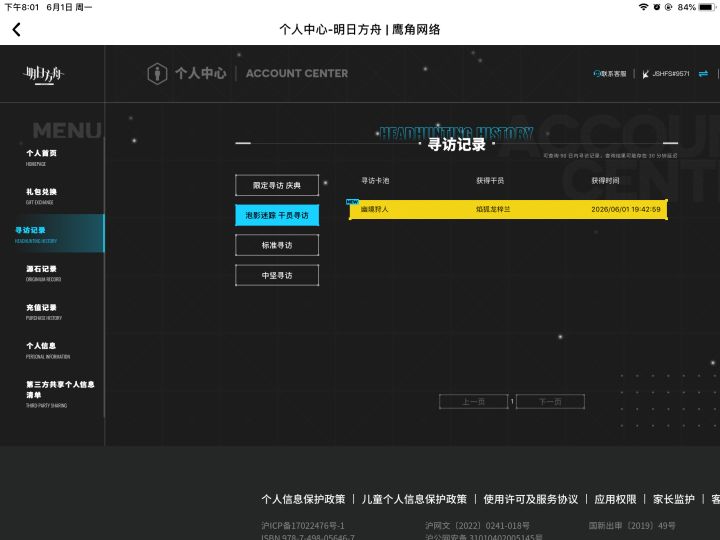Image resolution: width=720 pixels, height=540 pixels.
Task: Select the 标准寻访 filter button
Action: [277, 245]
